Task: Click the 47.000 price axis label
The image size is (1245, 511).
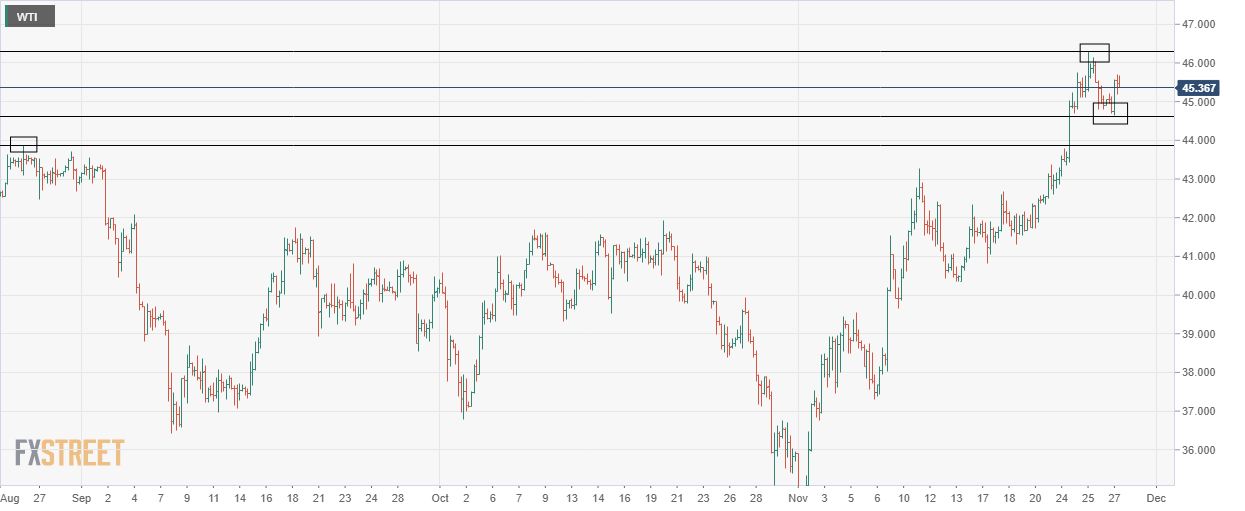Action: [x=1199, y=24]
